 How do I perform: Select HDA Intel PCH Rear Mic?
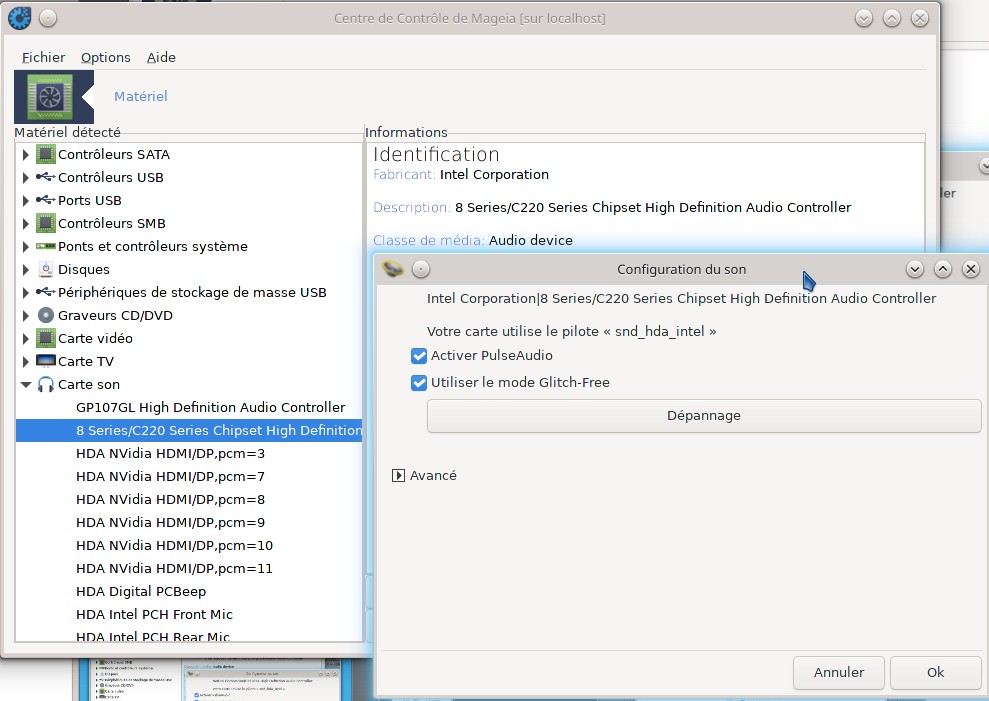pyautogui.click(x=153, y=637)
